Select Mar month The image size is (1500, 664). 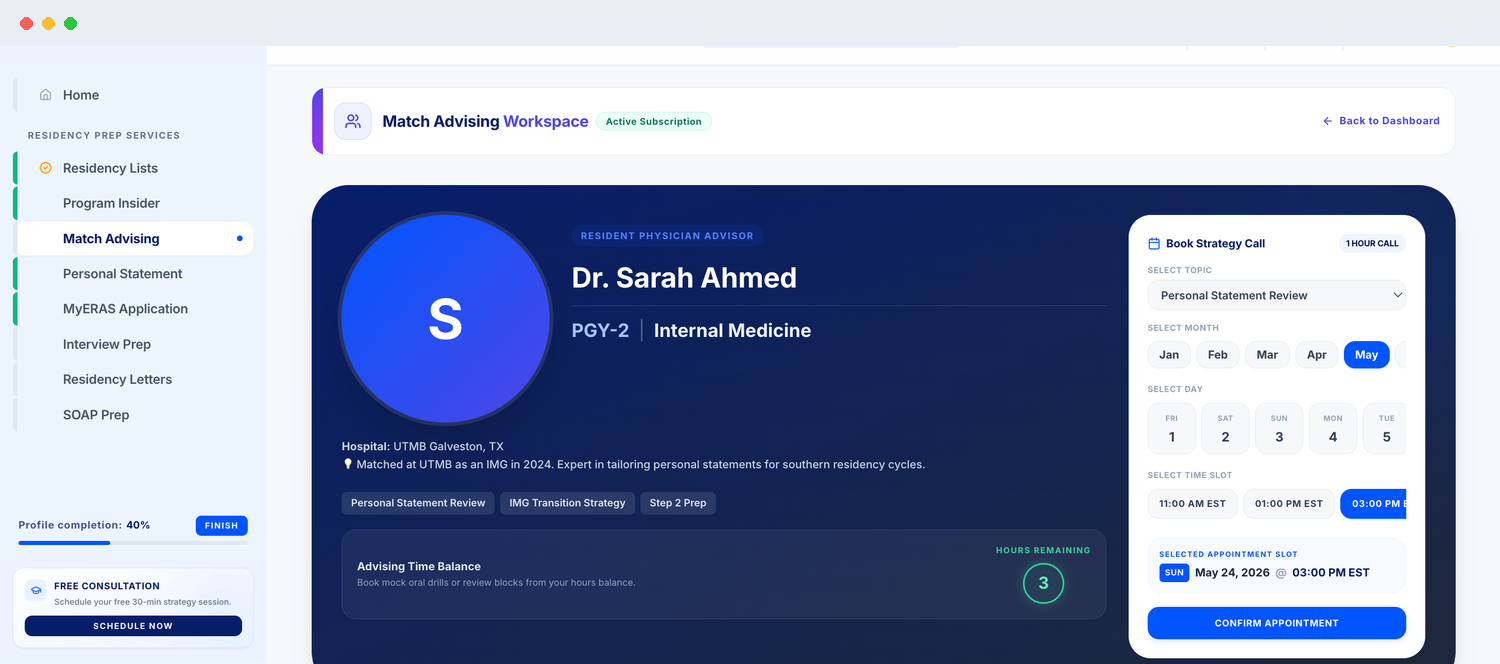[1267, 355]
